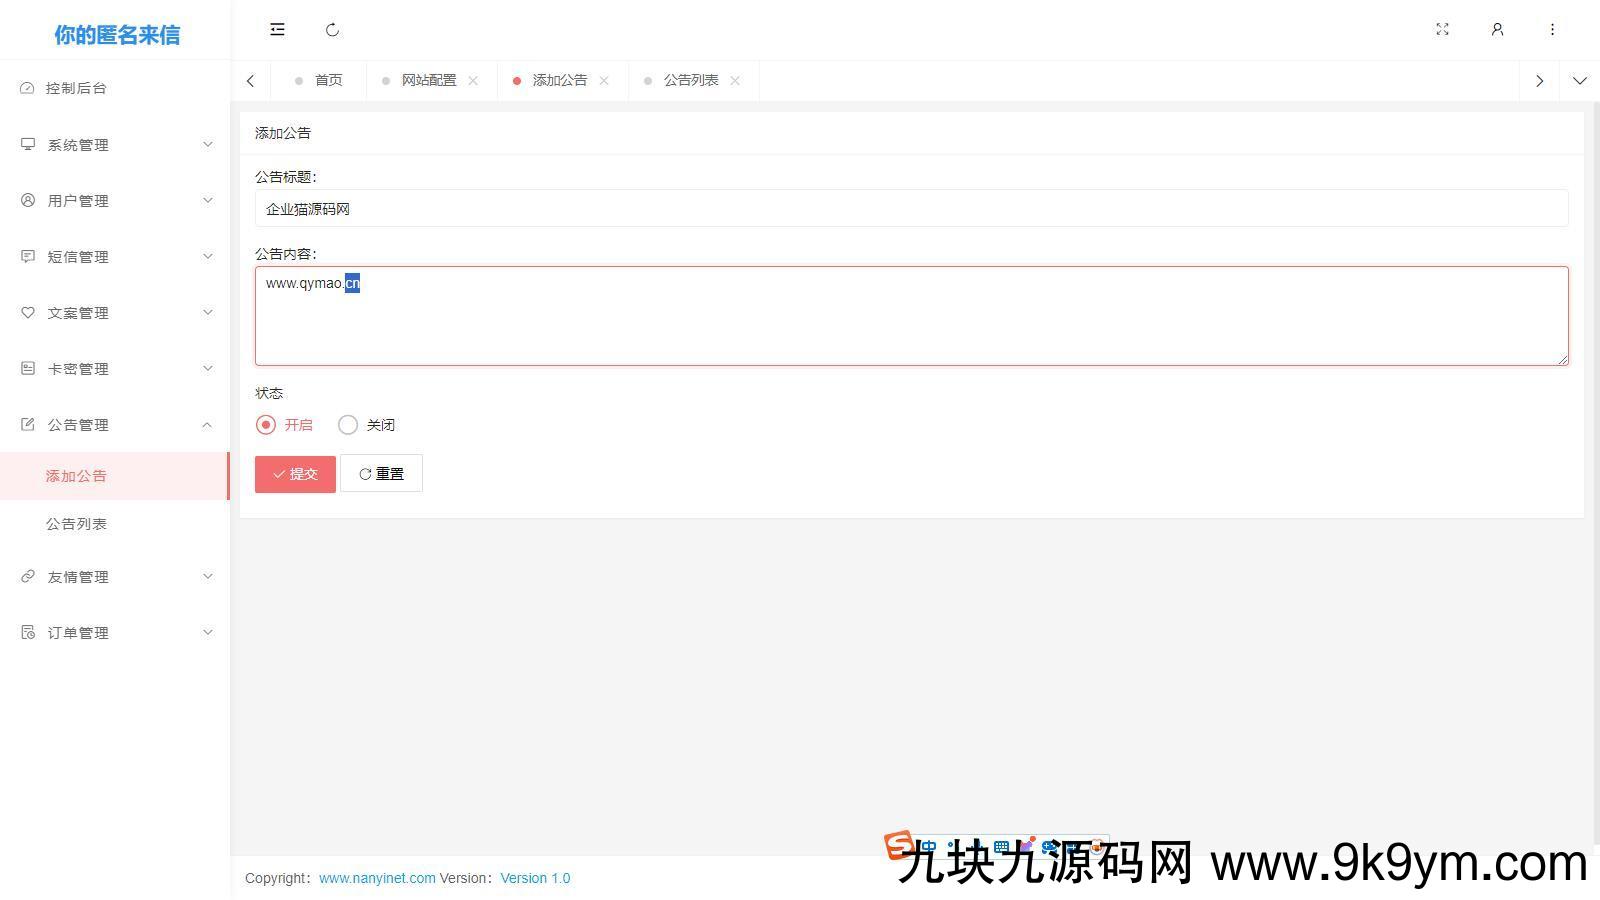This screenshot has height=900, width=1600.
Task: Click the three-dot more options icon
Action: 1552,29
